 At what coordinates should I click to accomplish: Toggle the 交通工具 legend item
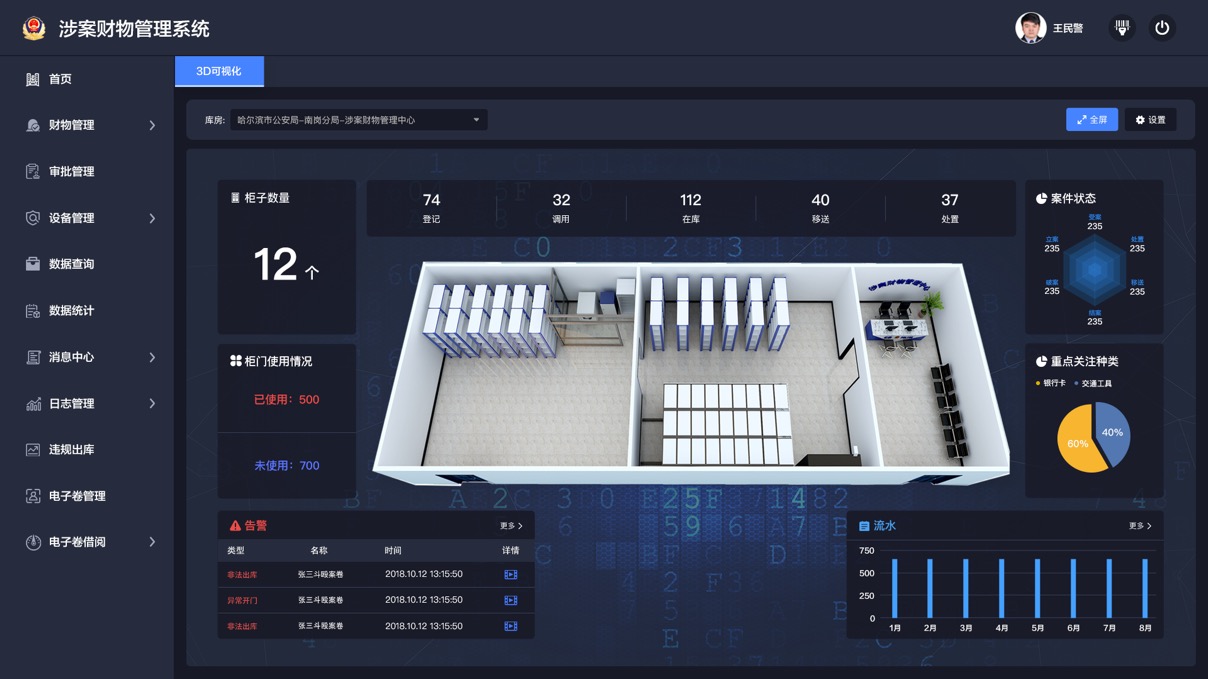(1093, 384)
